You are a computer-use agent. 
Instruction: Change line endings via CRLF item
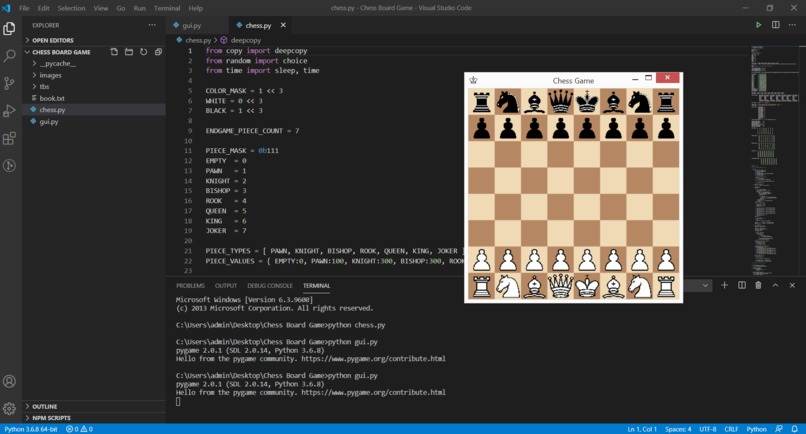731,429
